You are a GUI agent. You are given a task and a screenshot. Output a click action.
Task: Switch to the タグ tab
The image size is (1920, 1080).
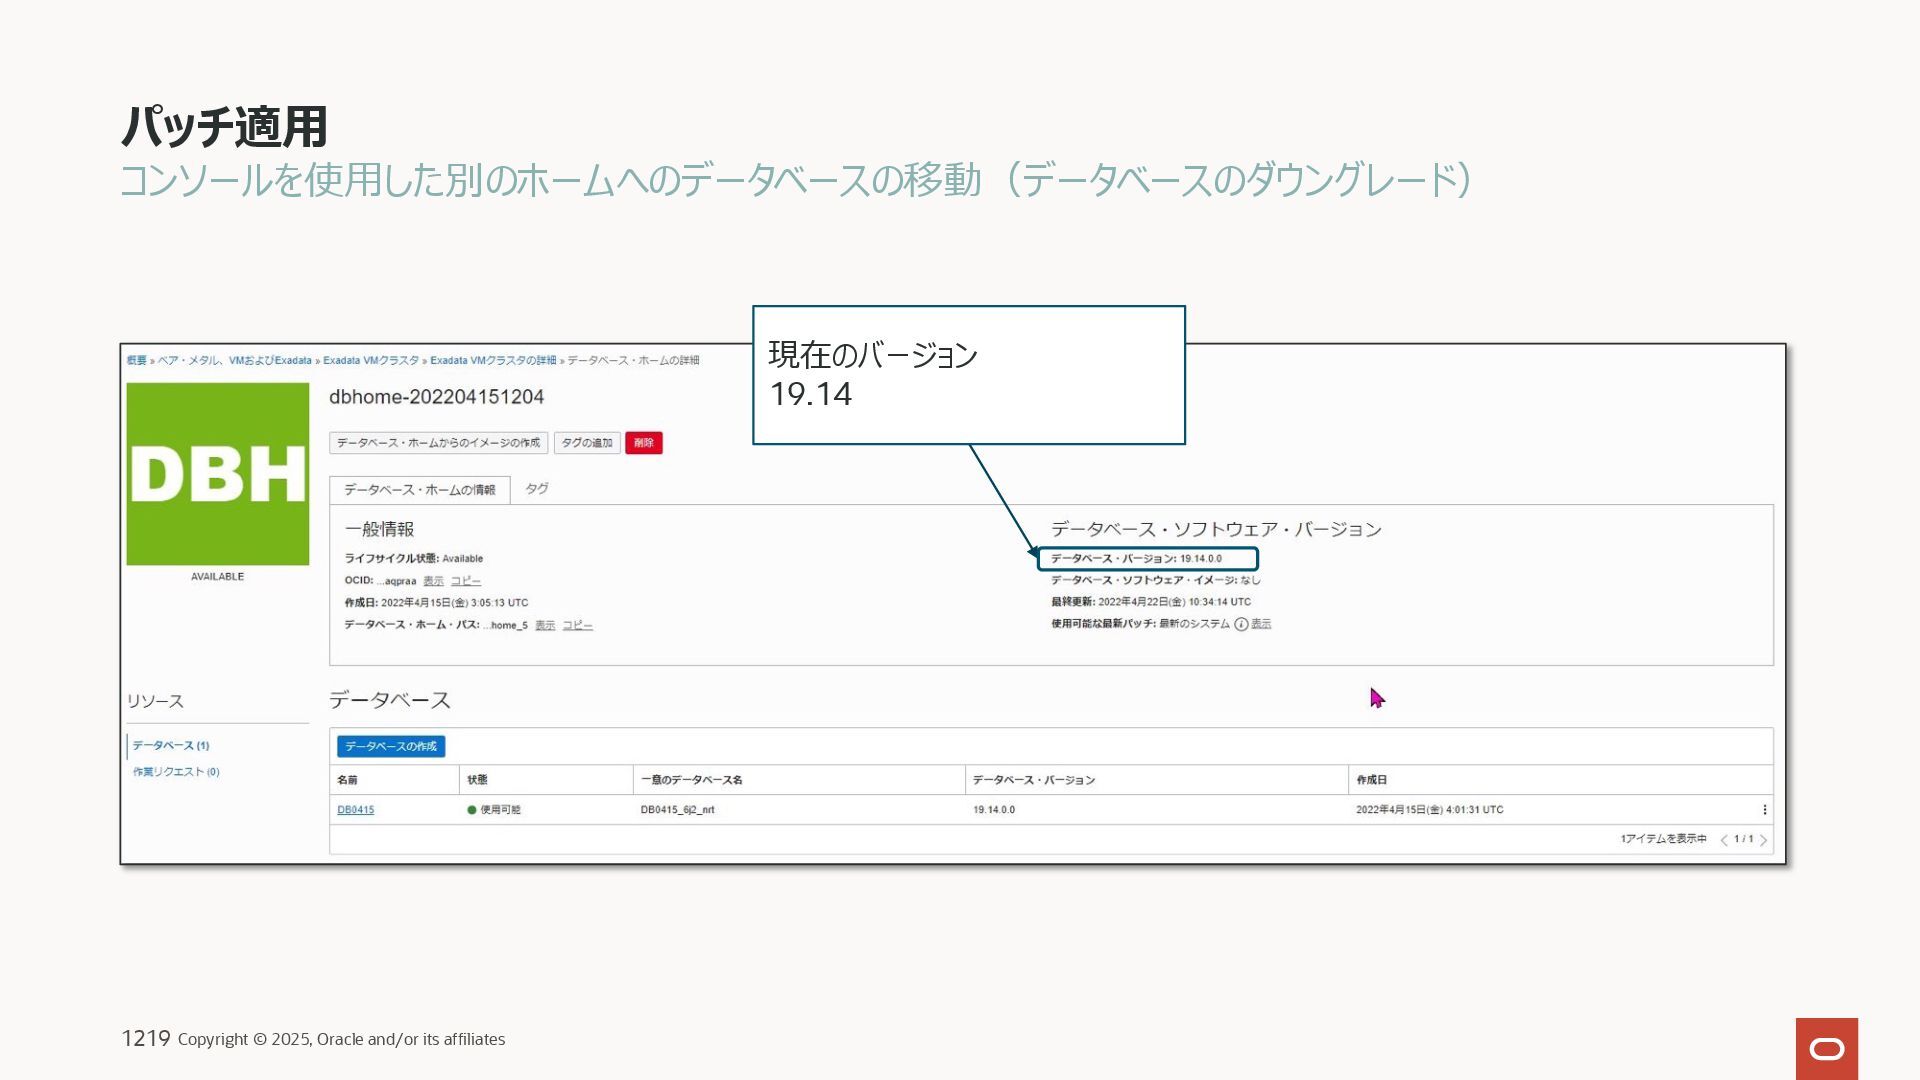pyautogui.click(x=537, y=489)
